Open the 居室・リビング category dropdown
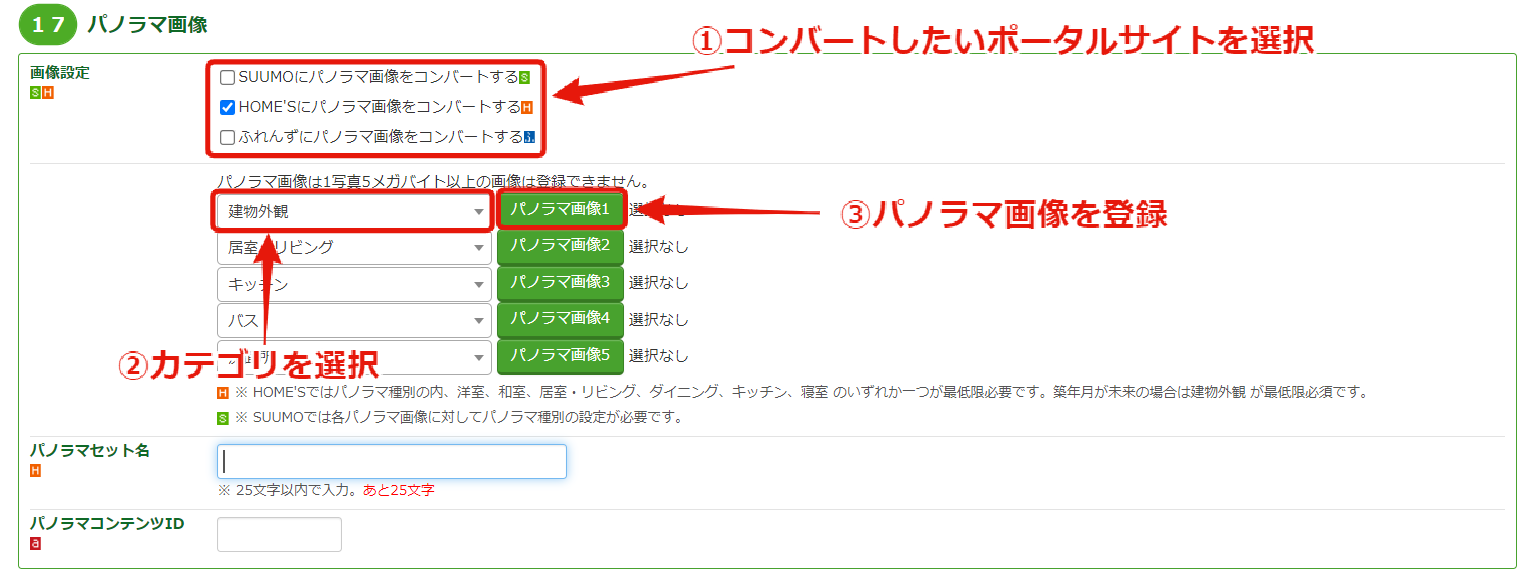The image size is (1532, 579). click(x=354, y=247)
